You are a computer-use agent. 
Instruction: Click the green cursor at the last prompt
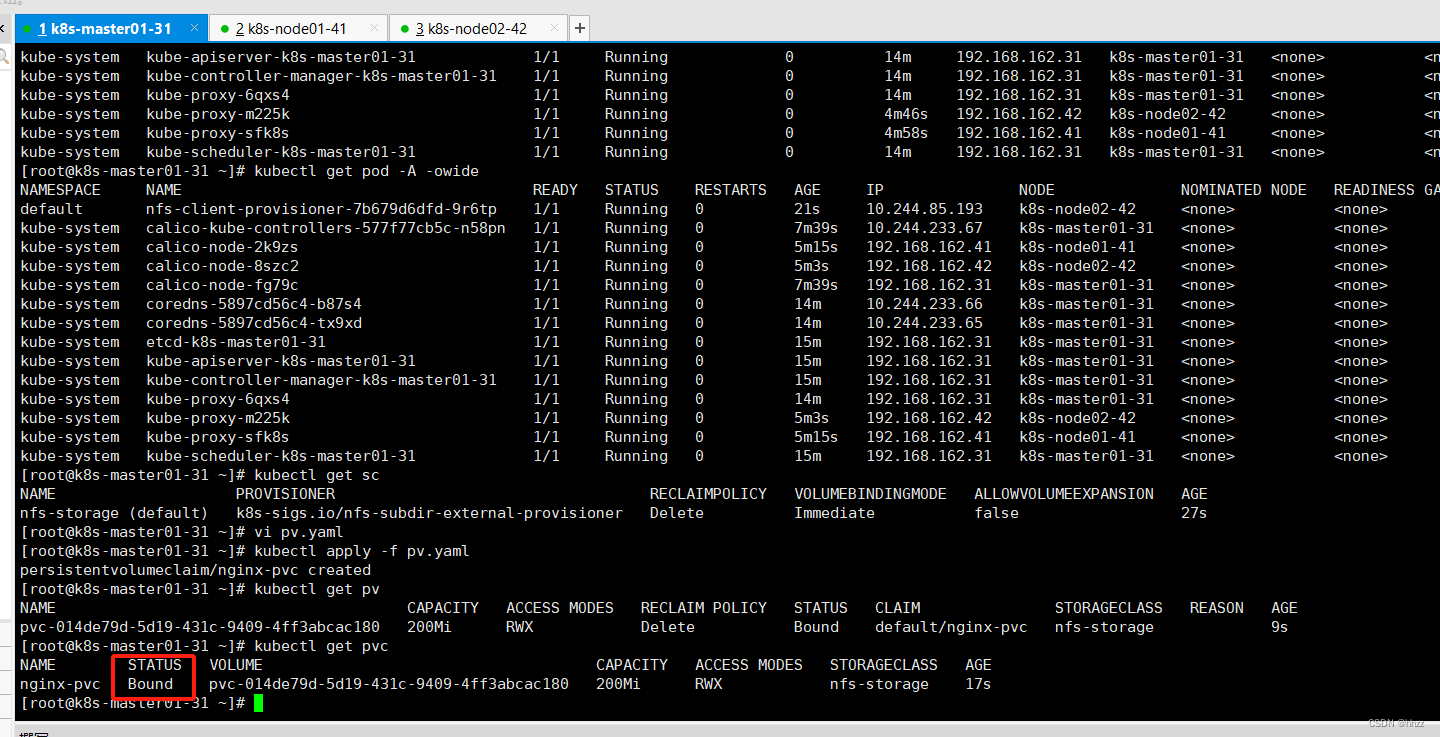click(258, 703)
